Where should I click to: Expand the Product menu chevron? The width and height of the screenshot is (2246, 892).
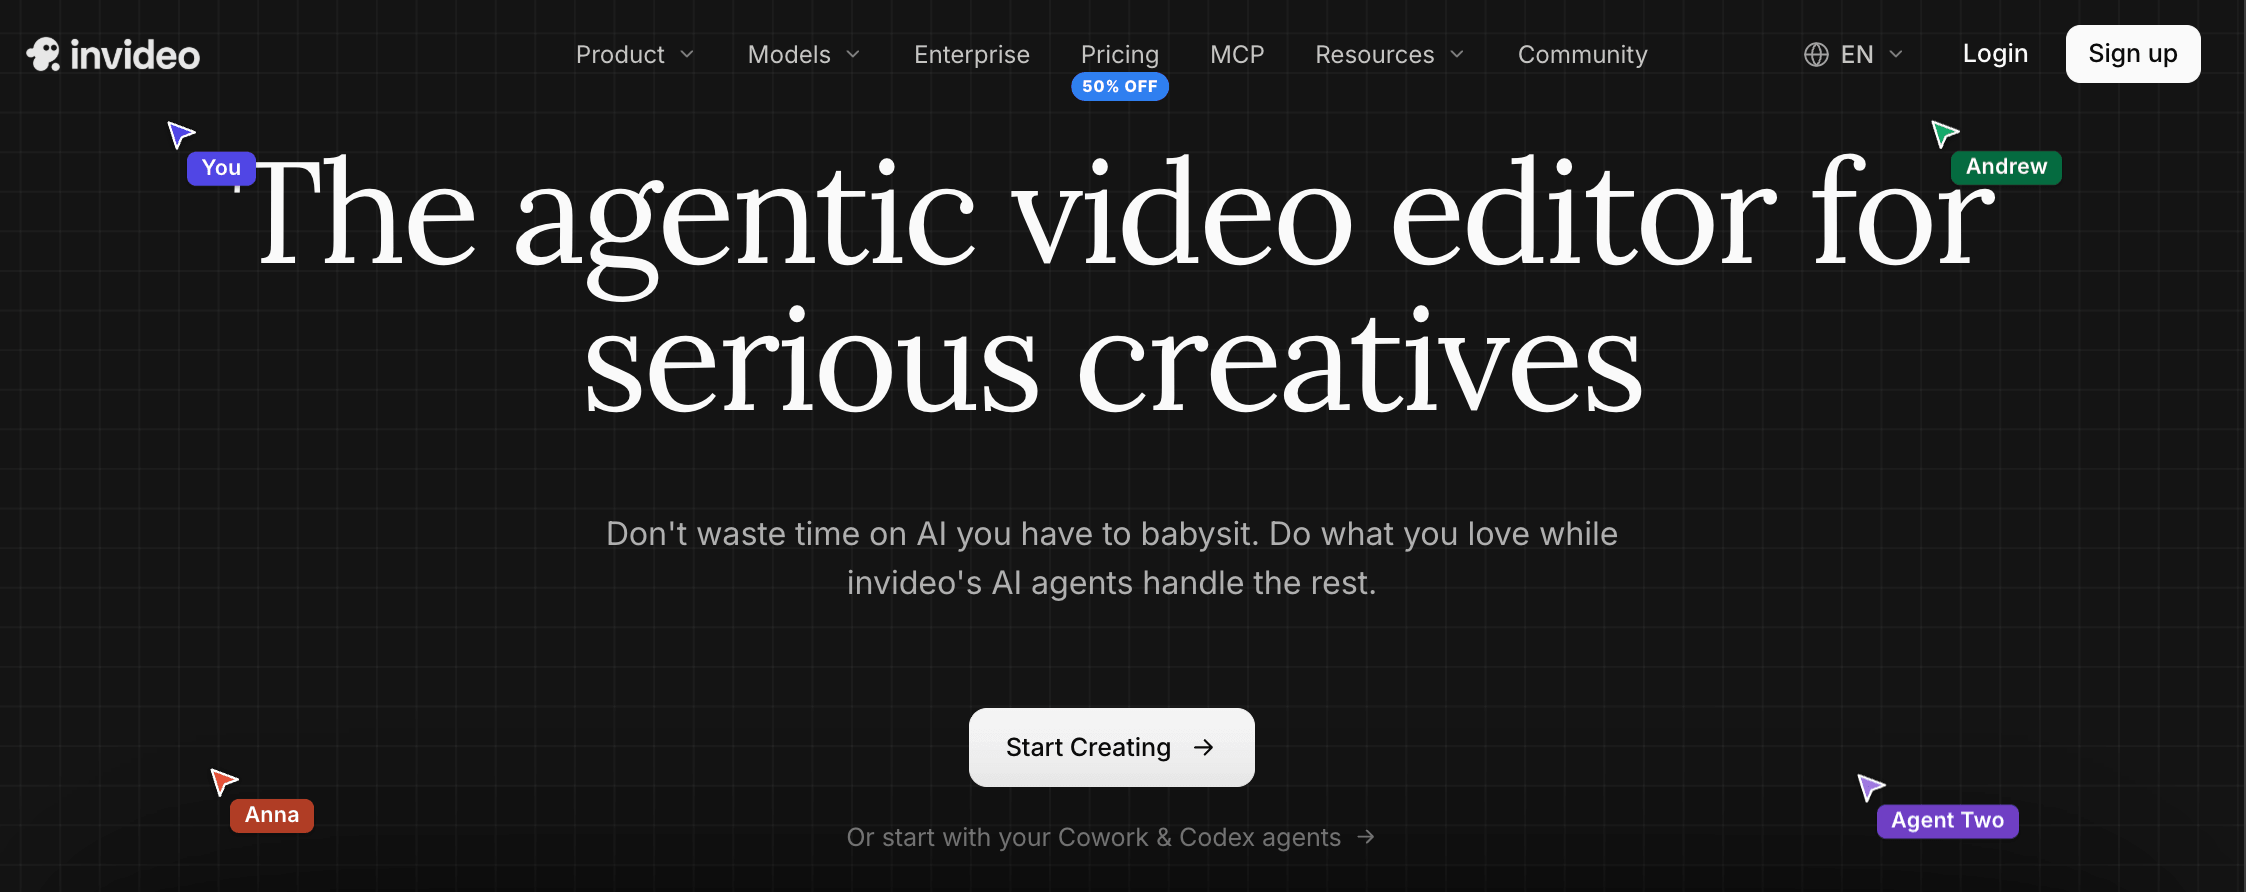point(687,54)
